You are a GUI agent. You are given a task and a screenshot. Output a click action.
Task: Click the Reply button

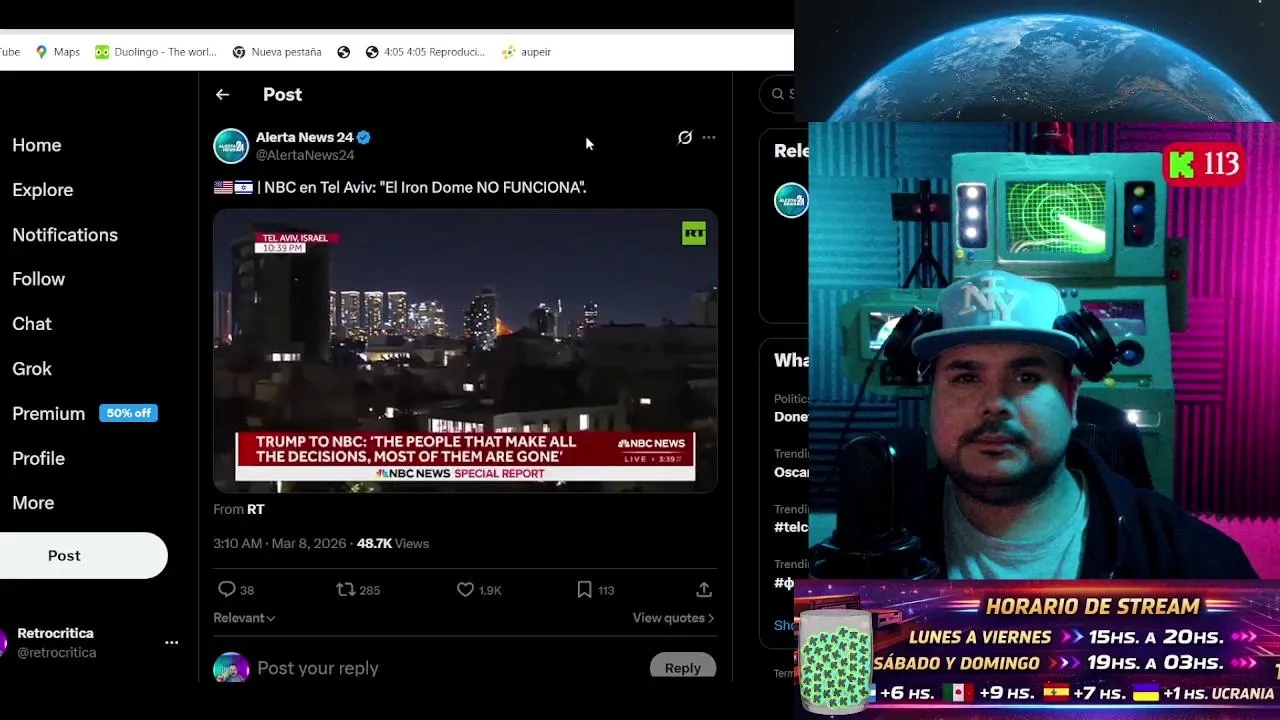click(x=683, y=668)
